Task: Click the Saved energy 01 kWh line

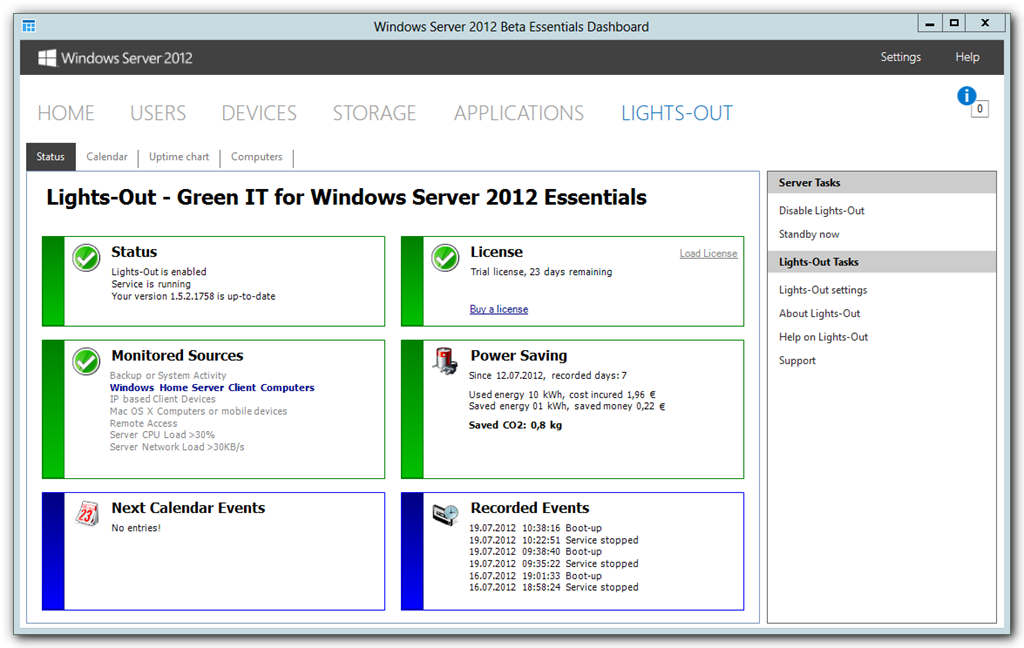Action: coord(568,406)
